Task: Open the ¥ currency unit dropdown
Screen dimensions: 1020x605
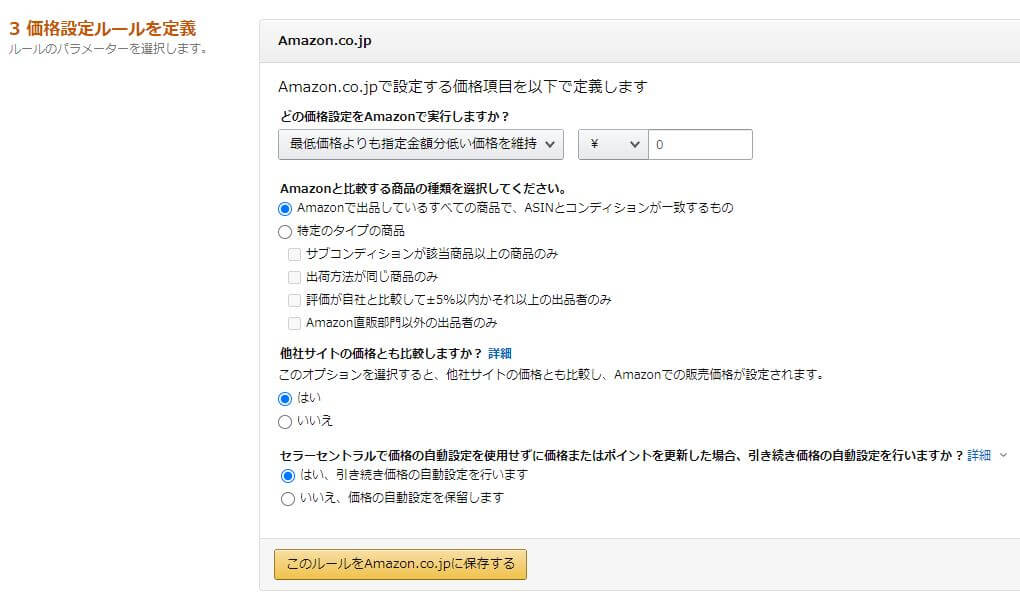Action: point(613,144)
